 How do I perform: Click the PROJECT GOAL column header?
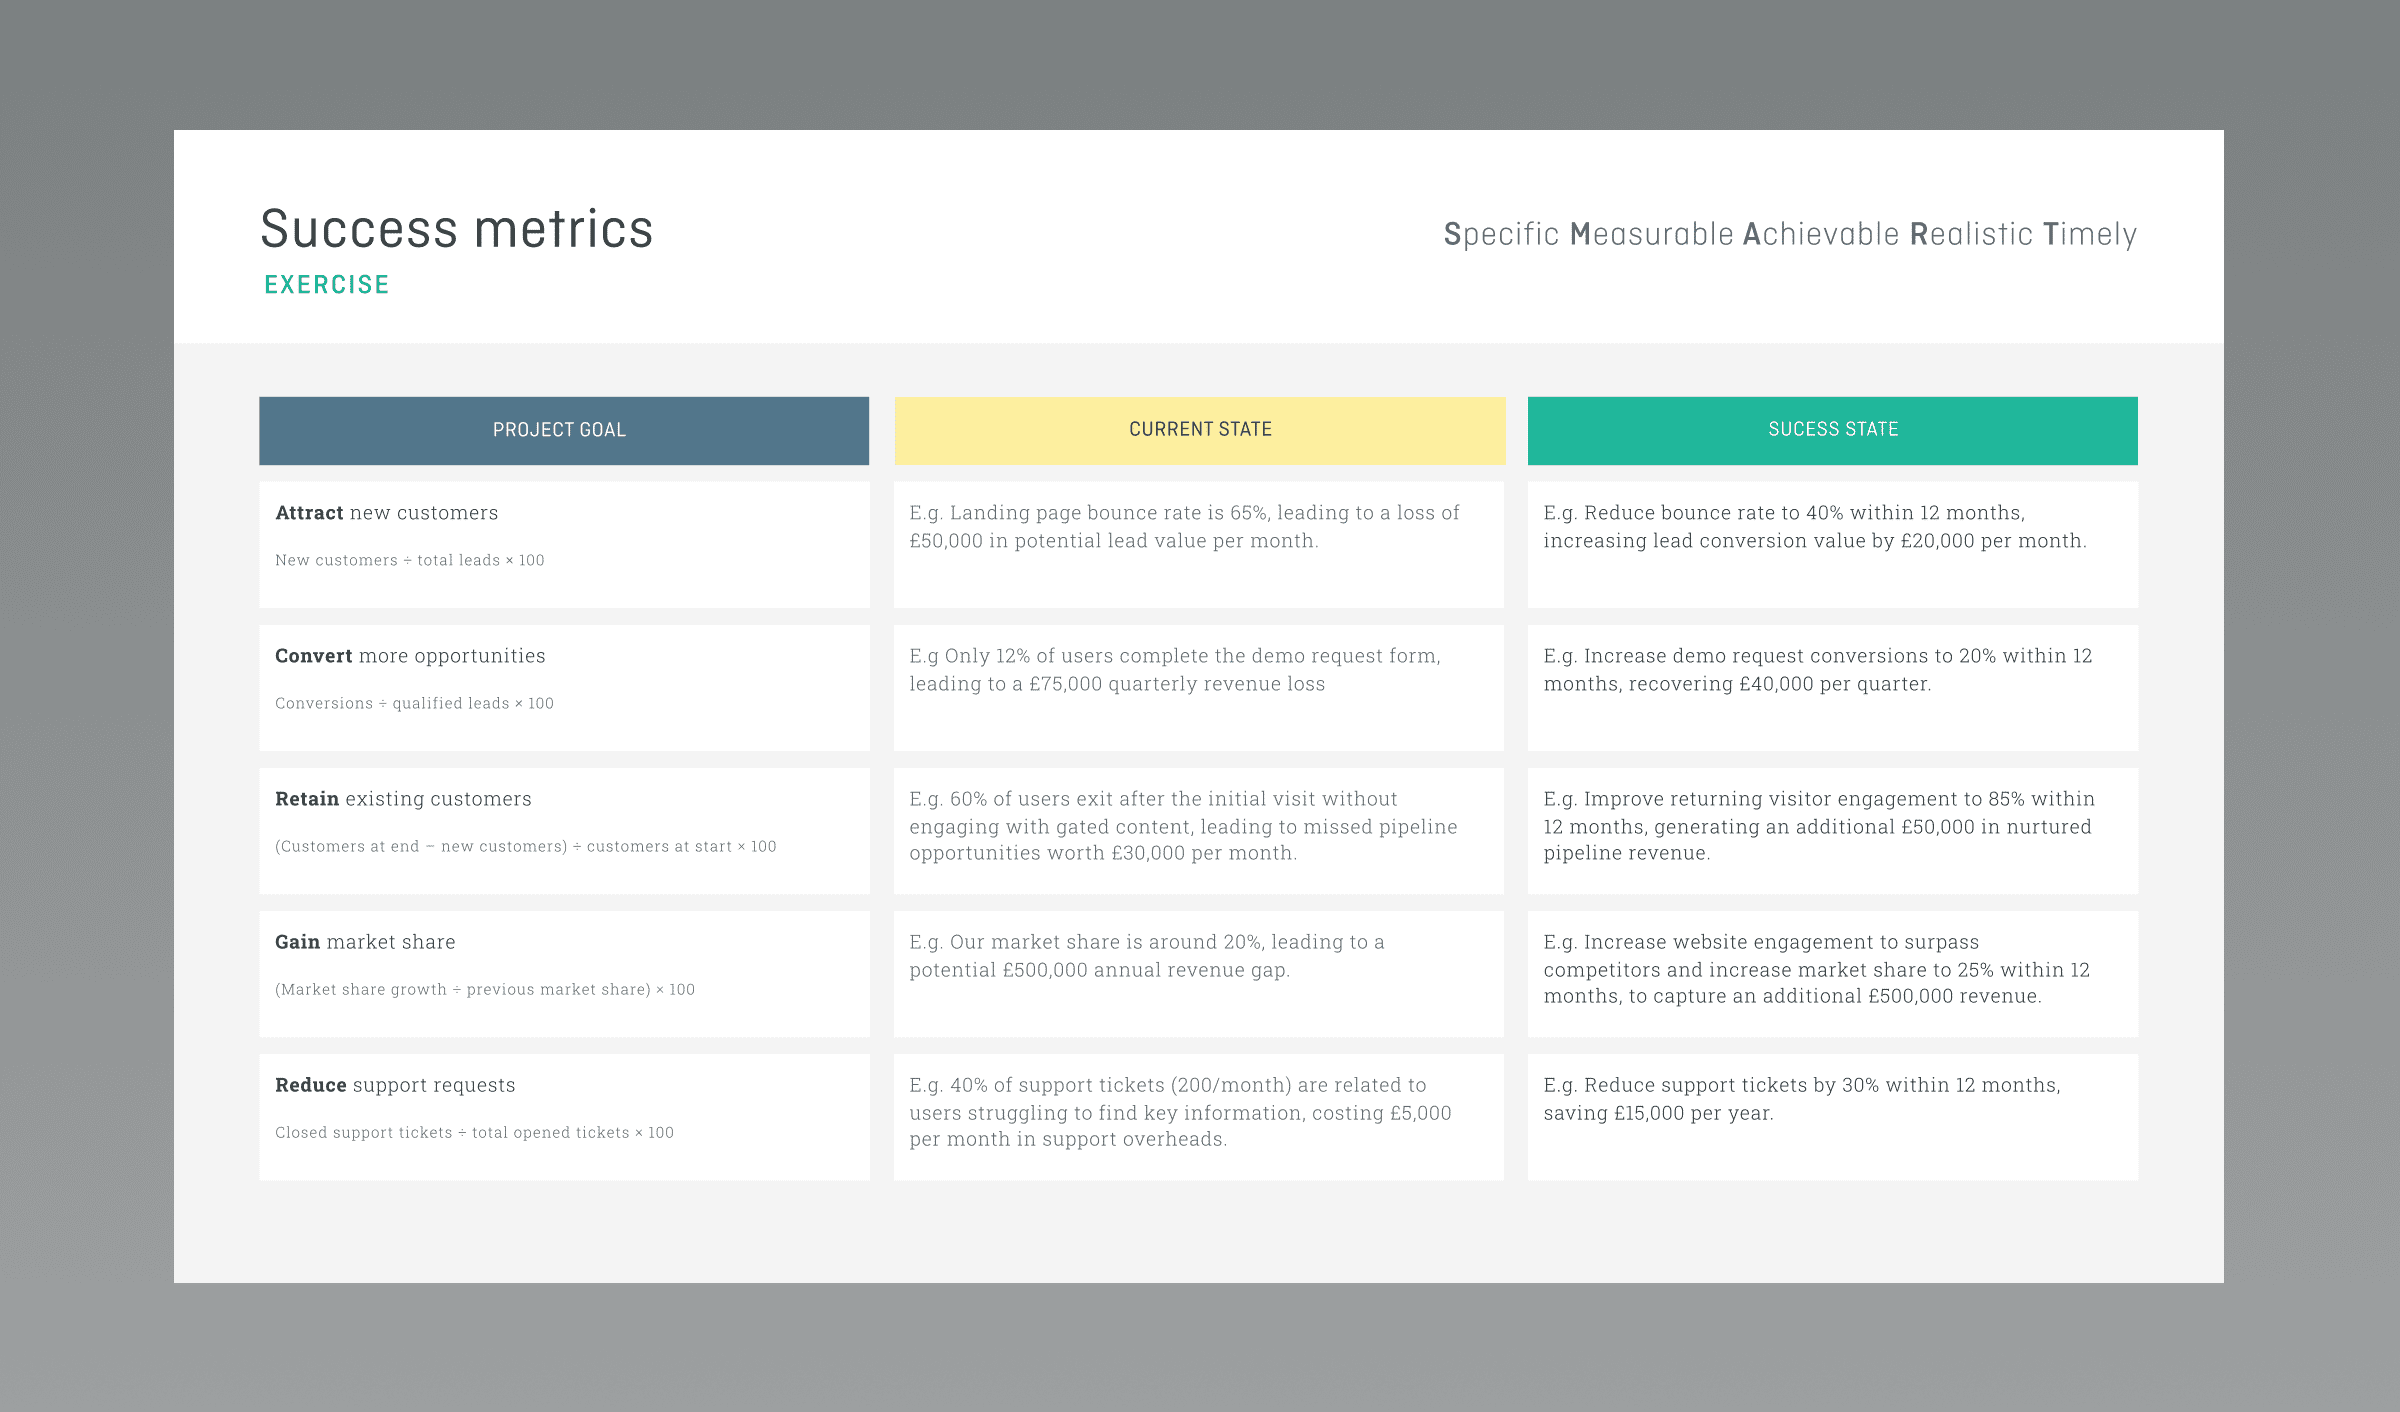point(563,430)
